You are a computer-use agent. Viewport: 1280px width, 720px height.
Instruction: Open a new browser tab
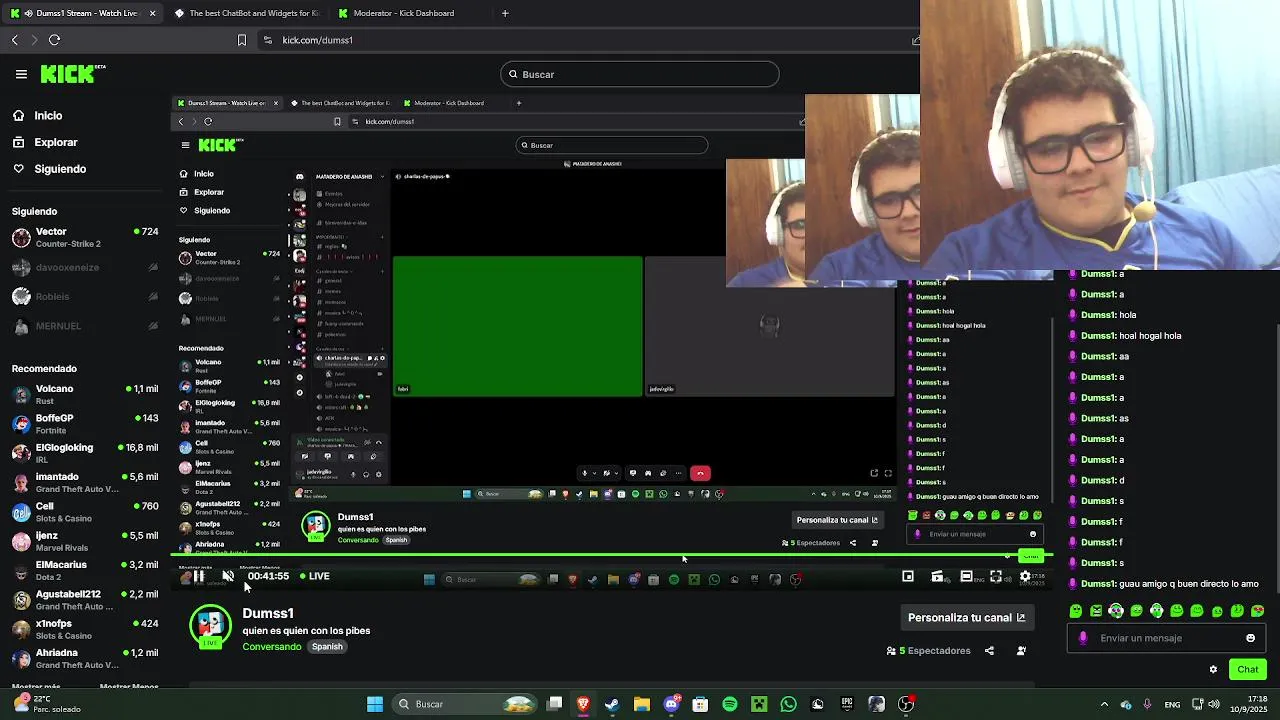pyautogui.click(x=505, y=13)
